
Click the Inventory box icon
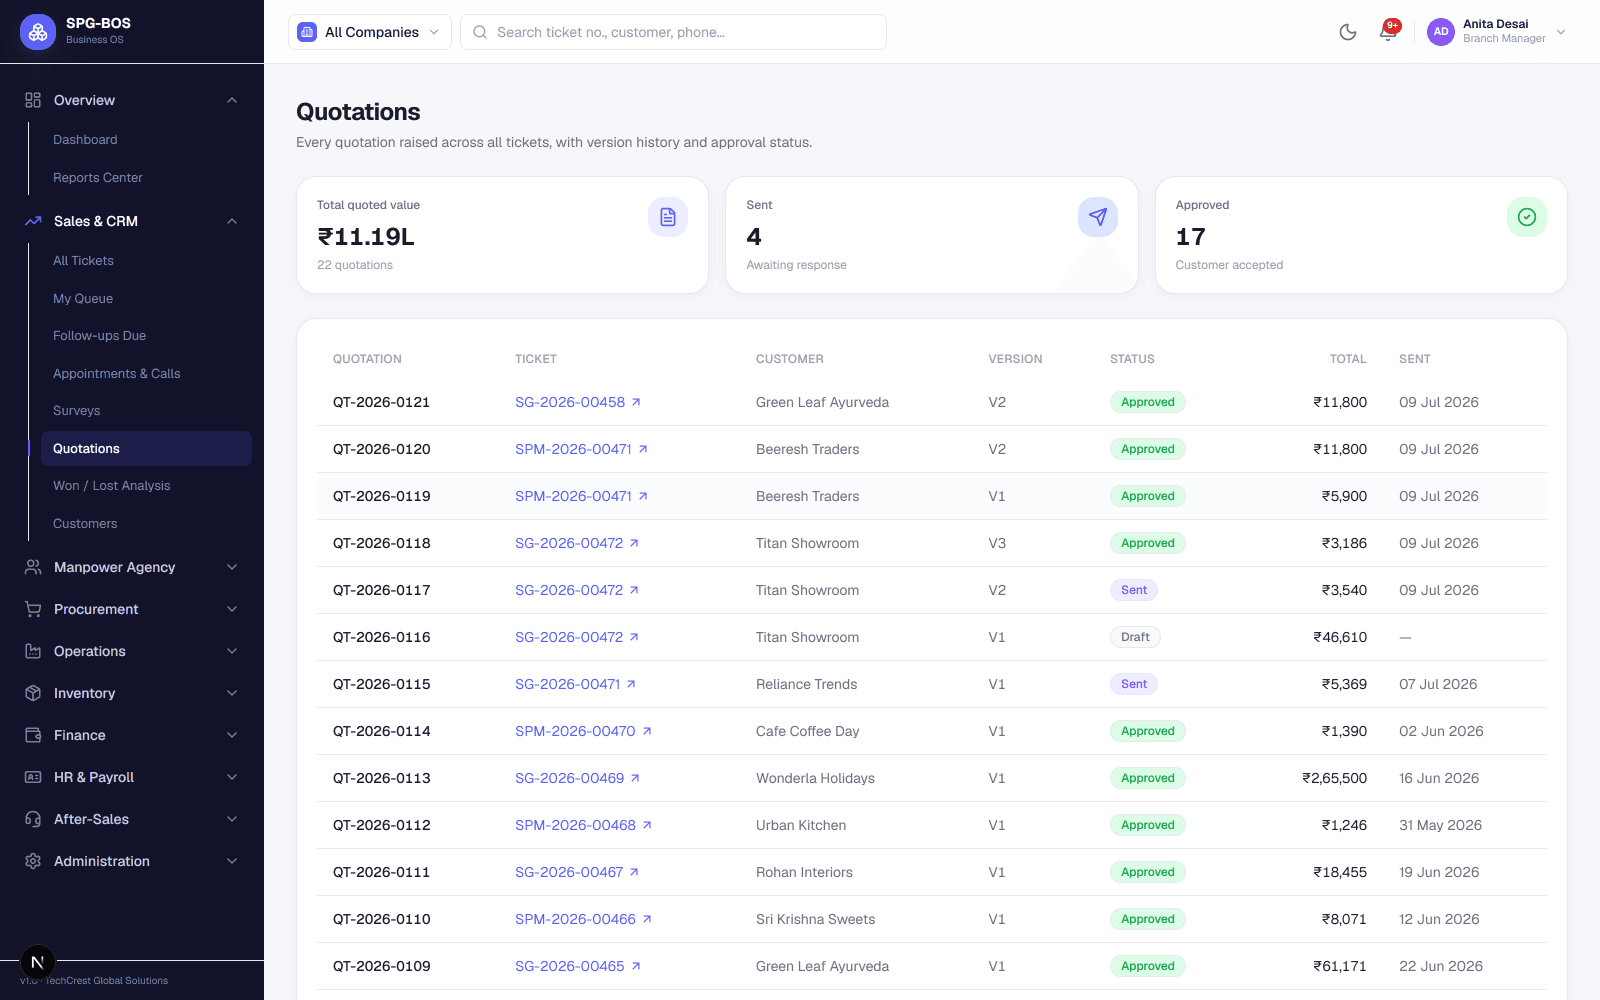pos(33,693)
